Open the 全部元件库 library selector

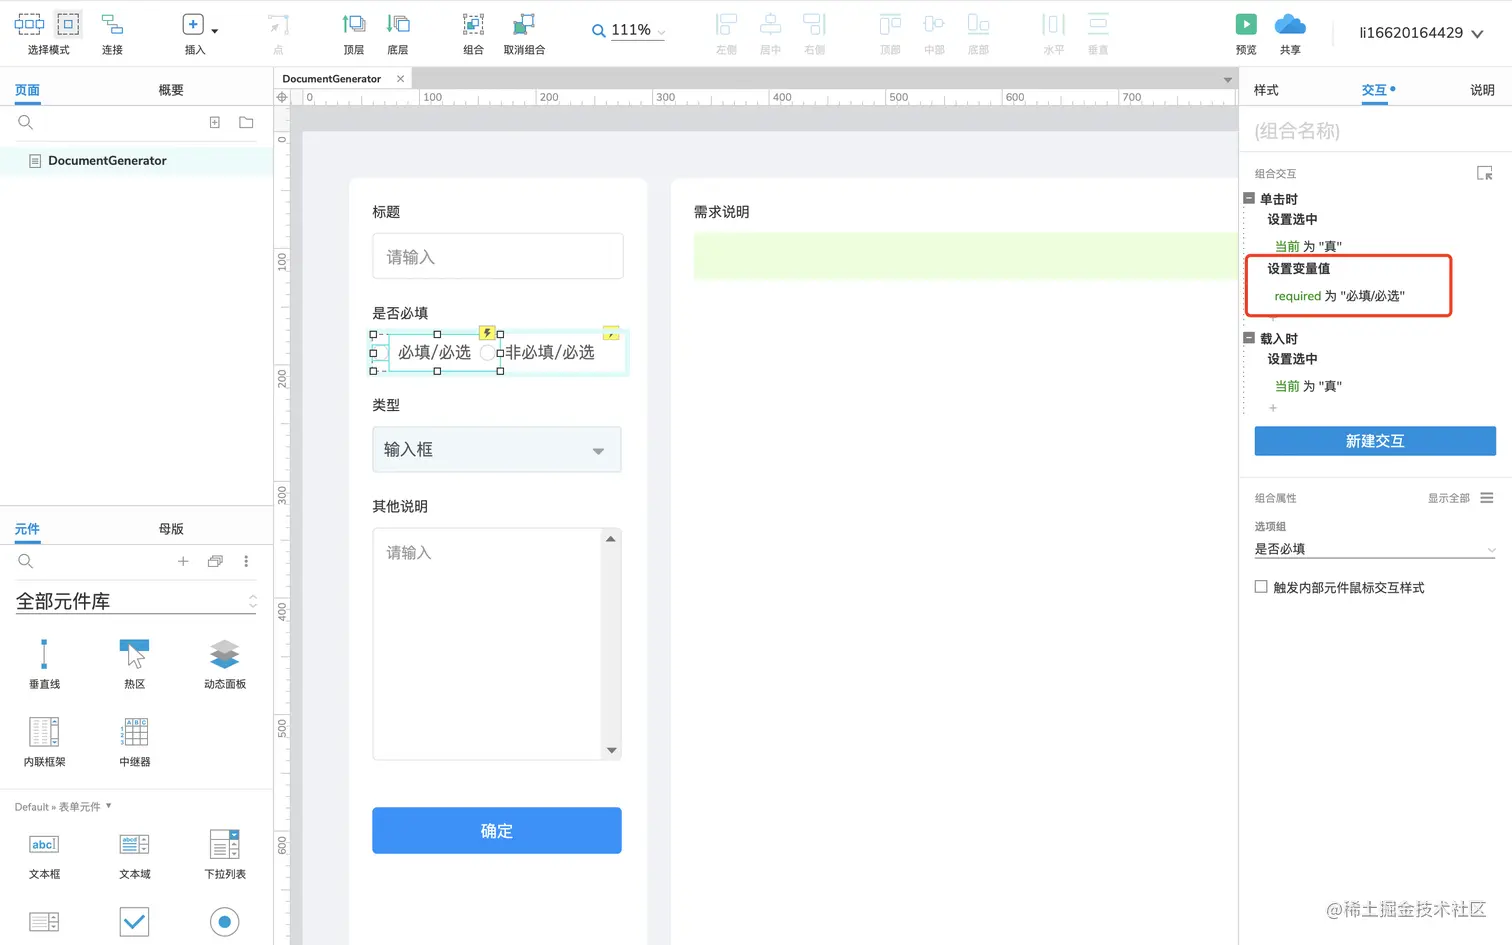(x=136, y=601)
